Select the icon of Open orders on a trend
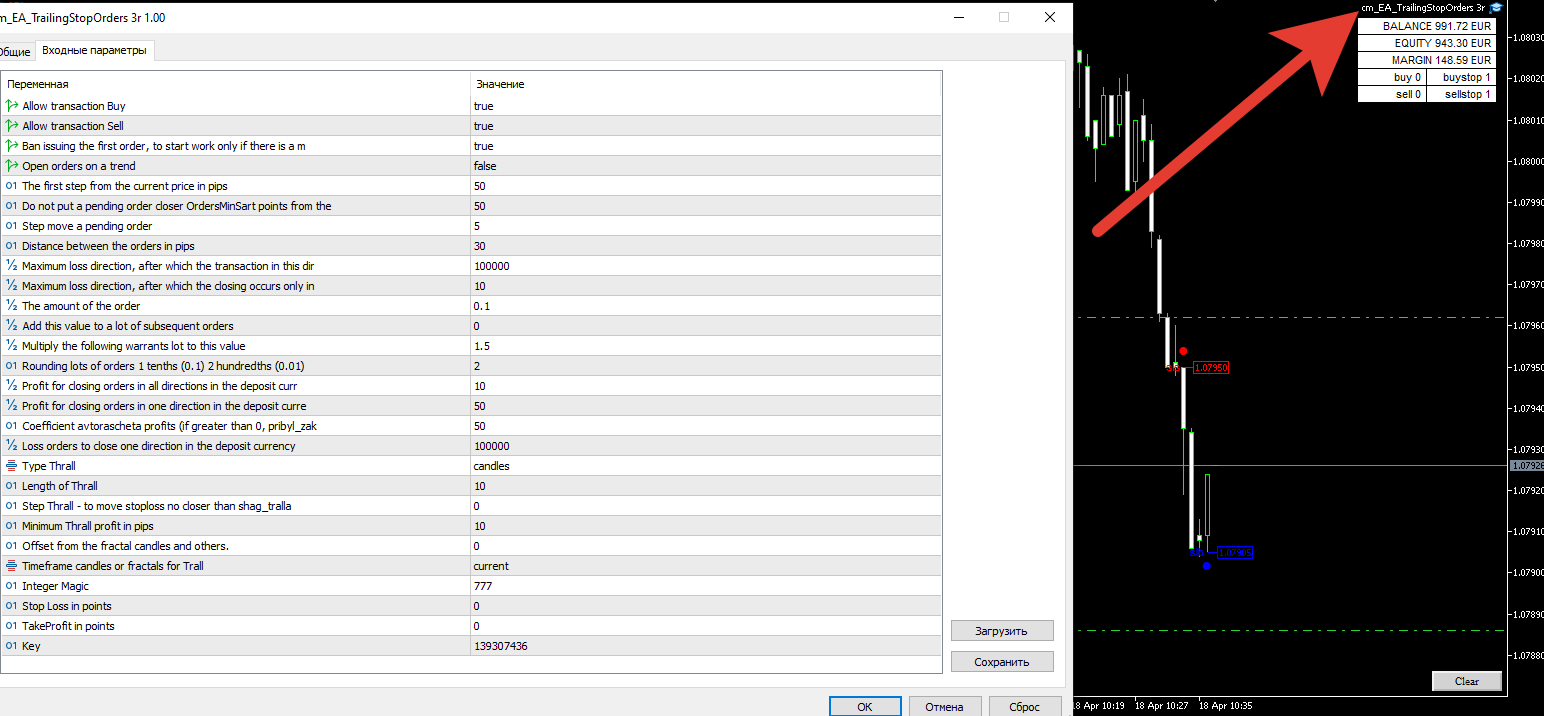Screen dimensions: 1544x716 (12, 166)
